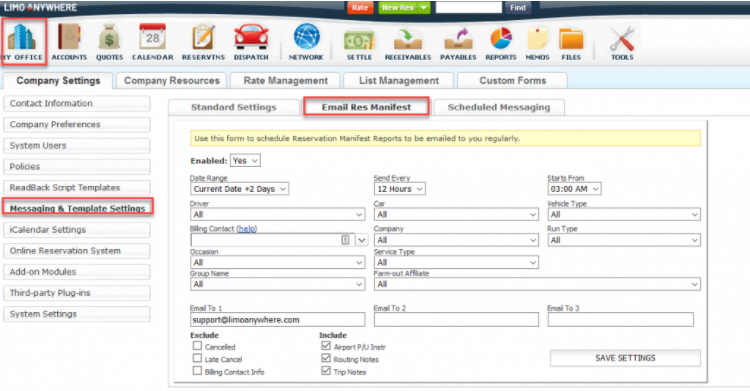The image size is (750, 391).
Task: Open the Standard Settings tab
Action: (233, 107)
